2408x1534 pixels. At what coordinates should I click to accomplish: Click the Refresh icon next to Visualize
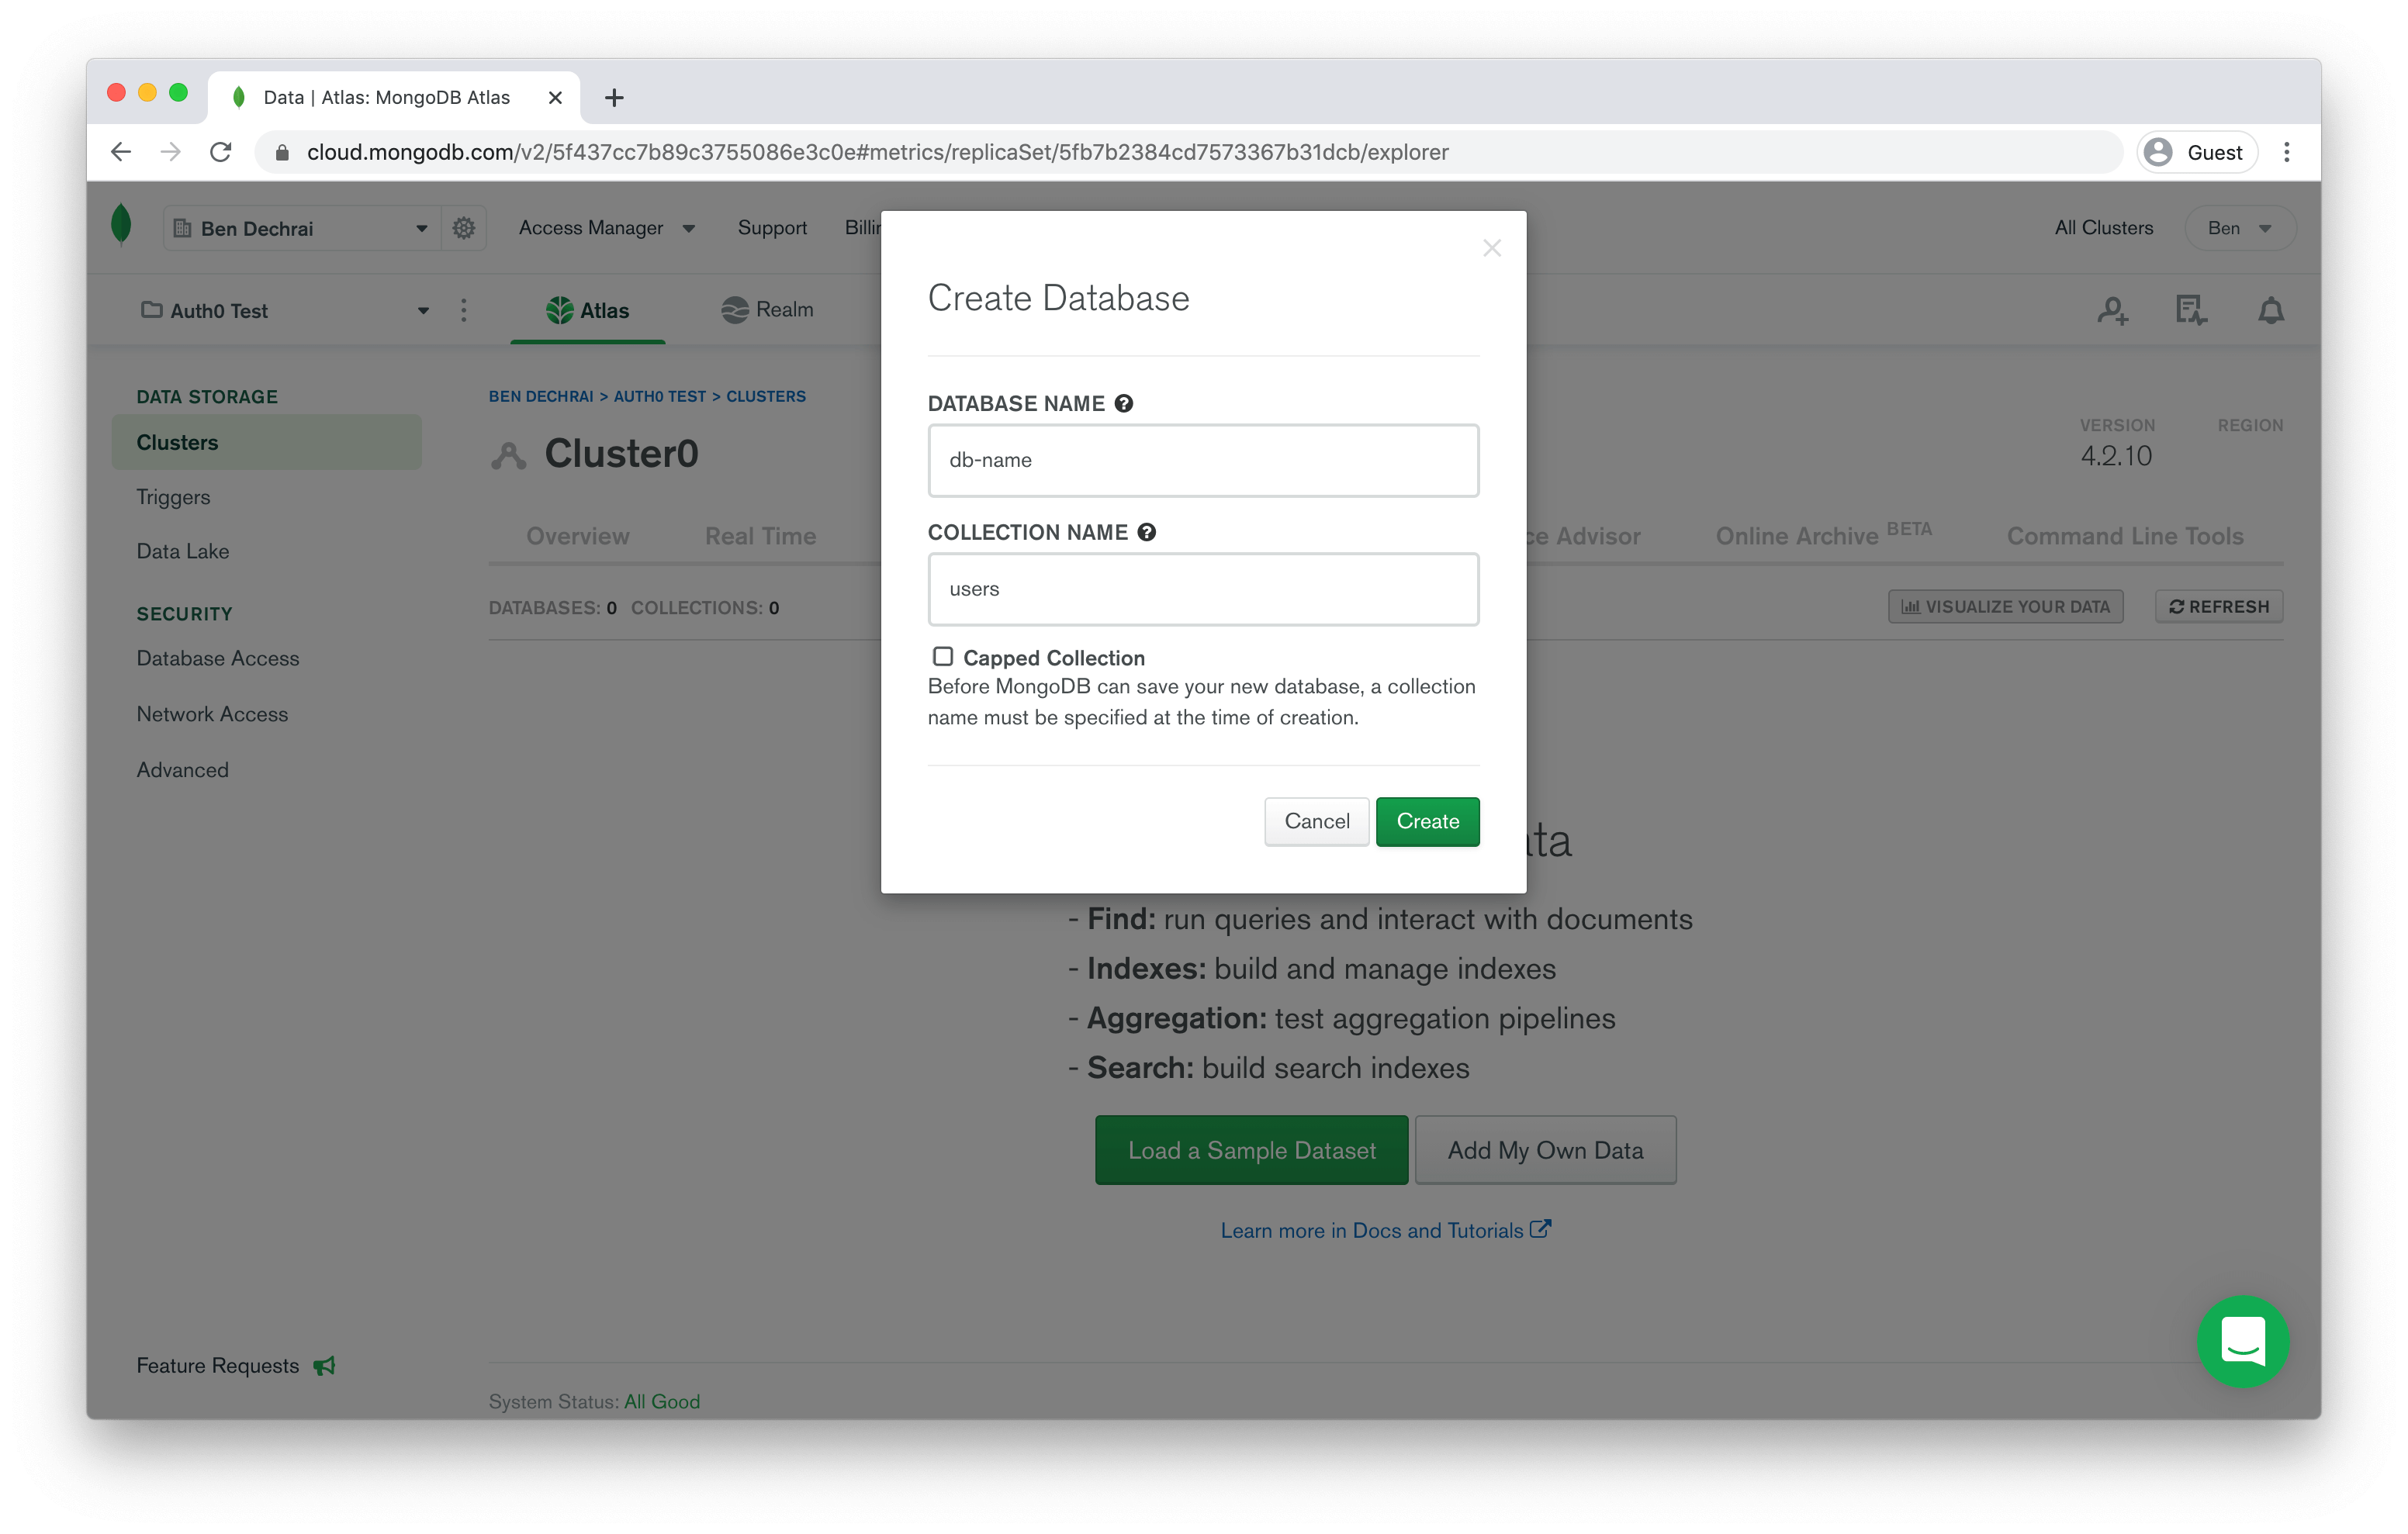click(2176, 606)
